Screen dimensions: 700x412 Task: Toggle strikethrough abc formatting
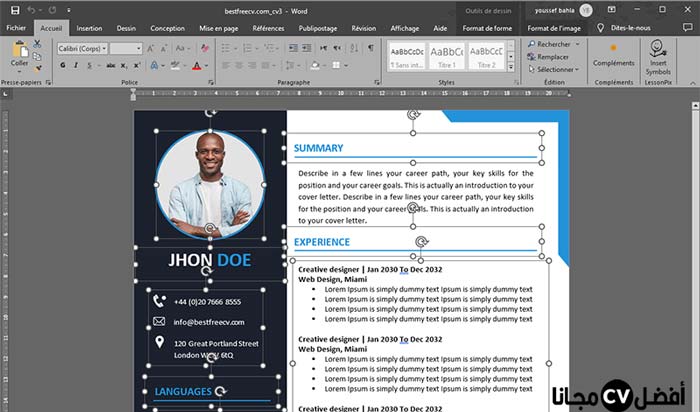tap(111, 66)
